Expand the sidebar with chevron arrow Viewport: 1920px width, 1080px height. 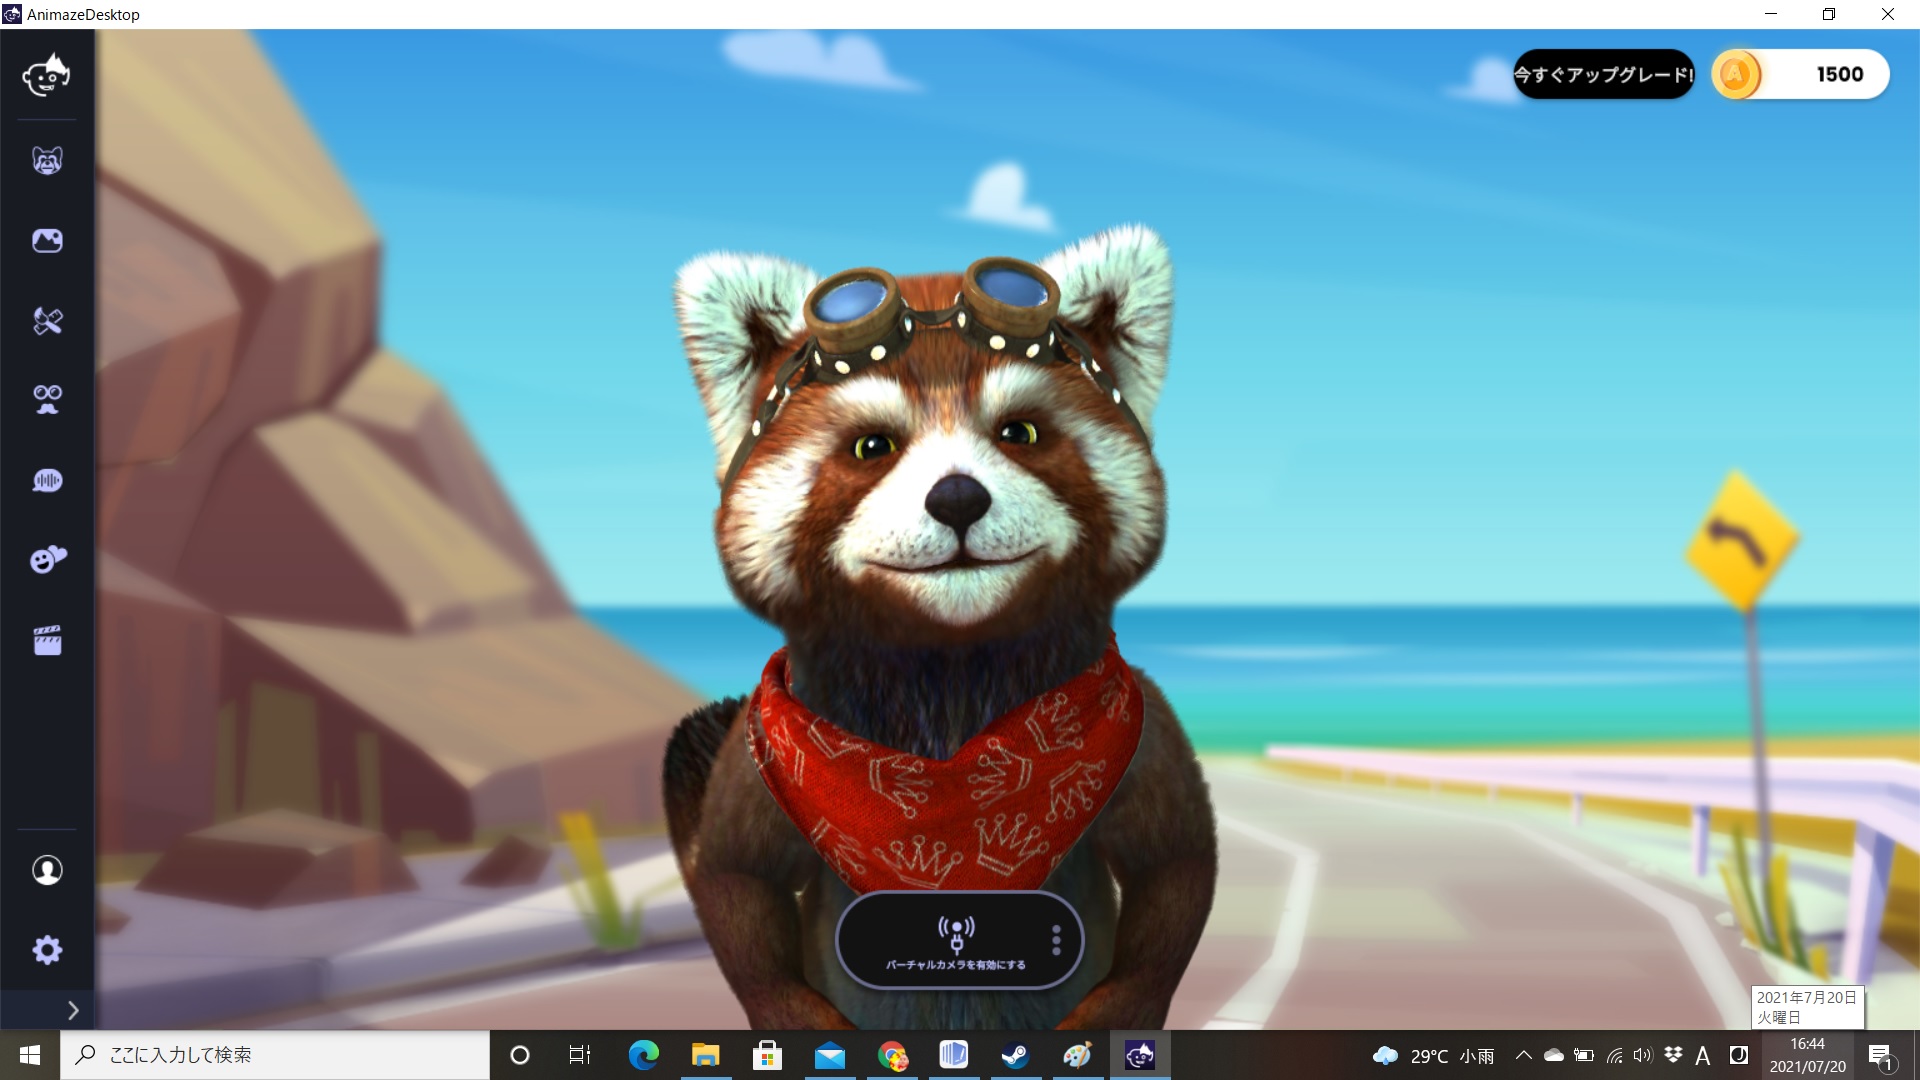point(72,1010)
